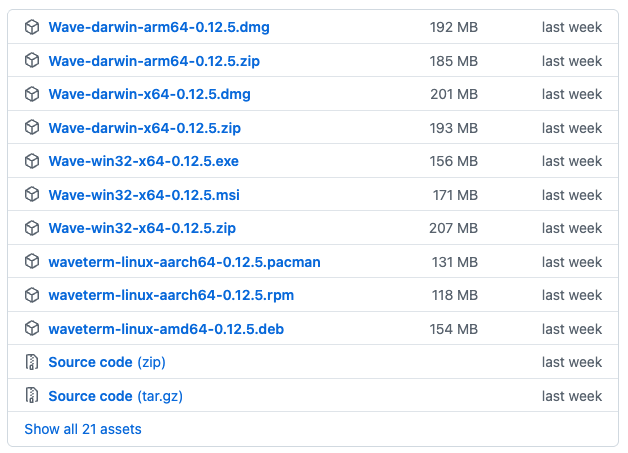Click the 192 MB size text
The width and height of the screenshot is (628, 453).
[454, 27]
